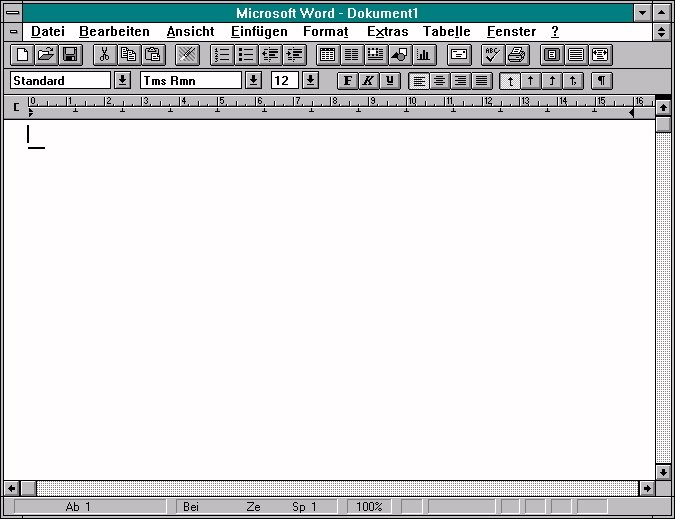Expand the Standard style dropdown arrow
This screenshot has width=675, height=519.
122,80
